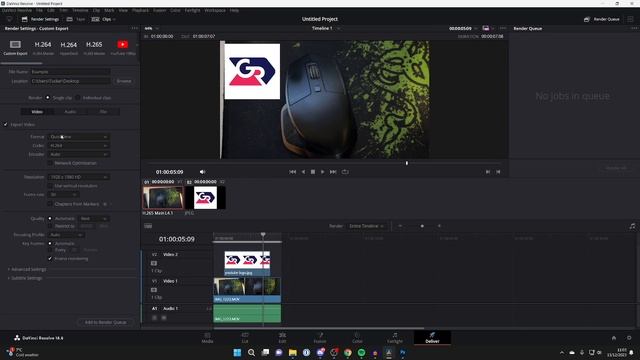Click the File Name input field
Screen dimensions: 640x360
[70, 71]
